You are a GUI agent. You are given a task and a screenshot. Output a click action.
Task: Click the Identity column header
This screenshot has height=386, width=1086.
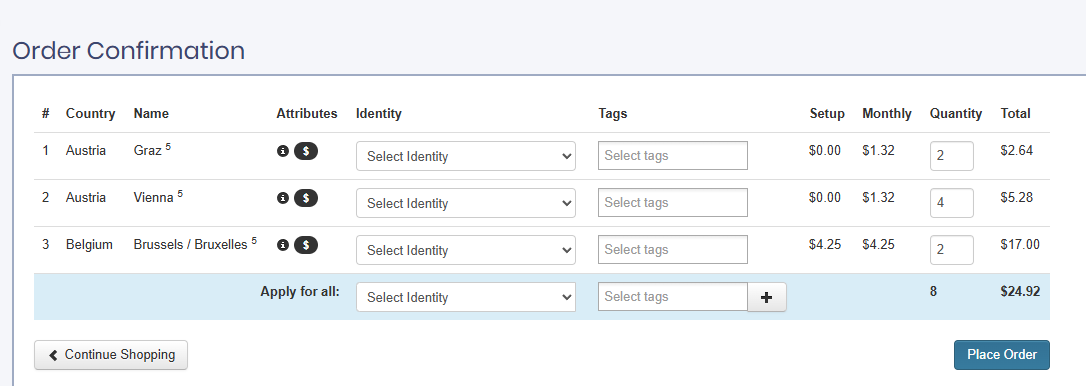point(379,114)
